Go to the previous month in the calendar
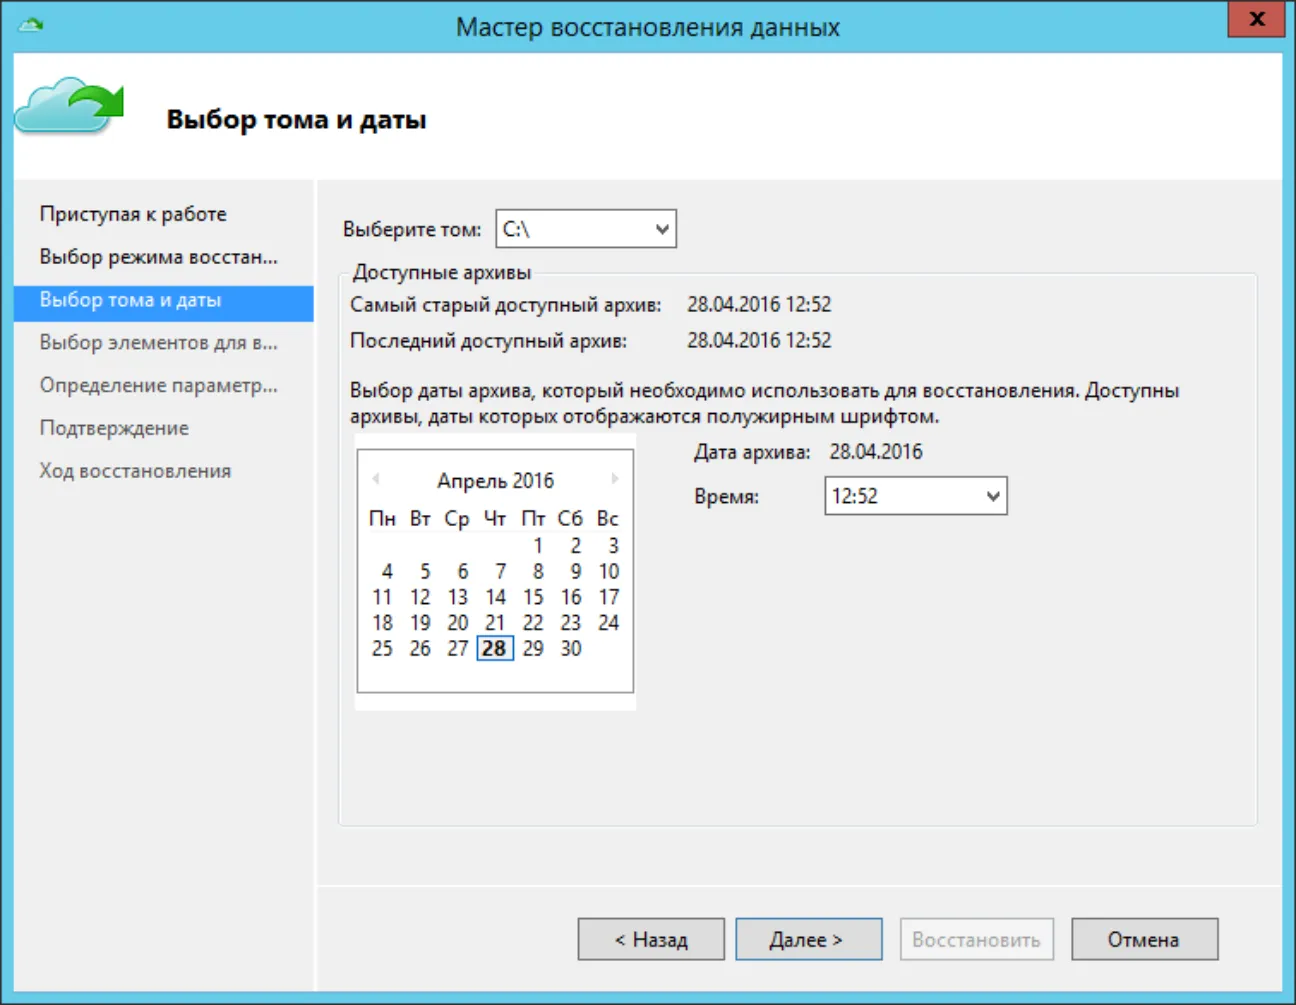Image resolution: width=1296 pixels, height=1005 pixels. 376,479
